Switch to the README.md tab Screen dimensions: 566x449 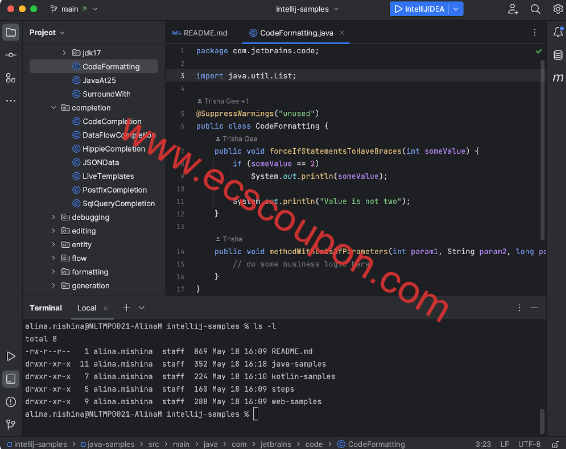tap(200, 33)
